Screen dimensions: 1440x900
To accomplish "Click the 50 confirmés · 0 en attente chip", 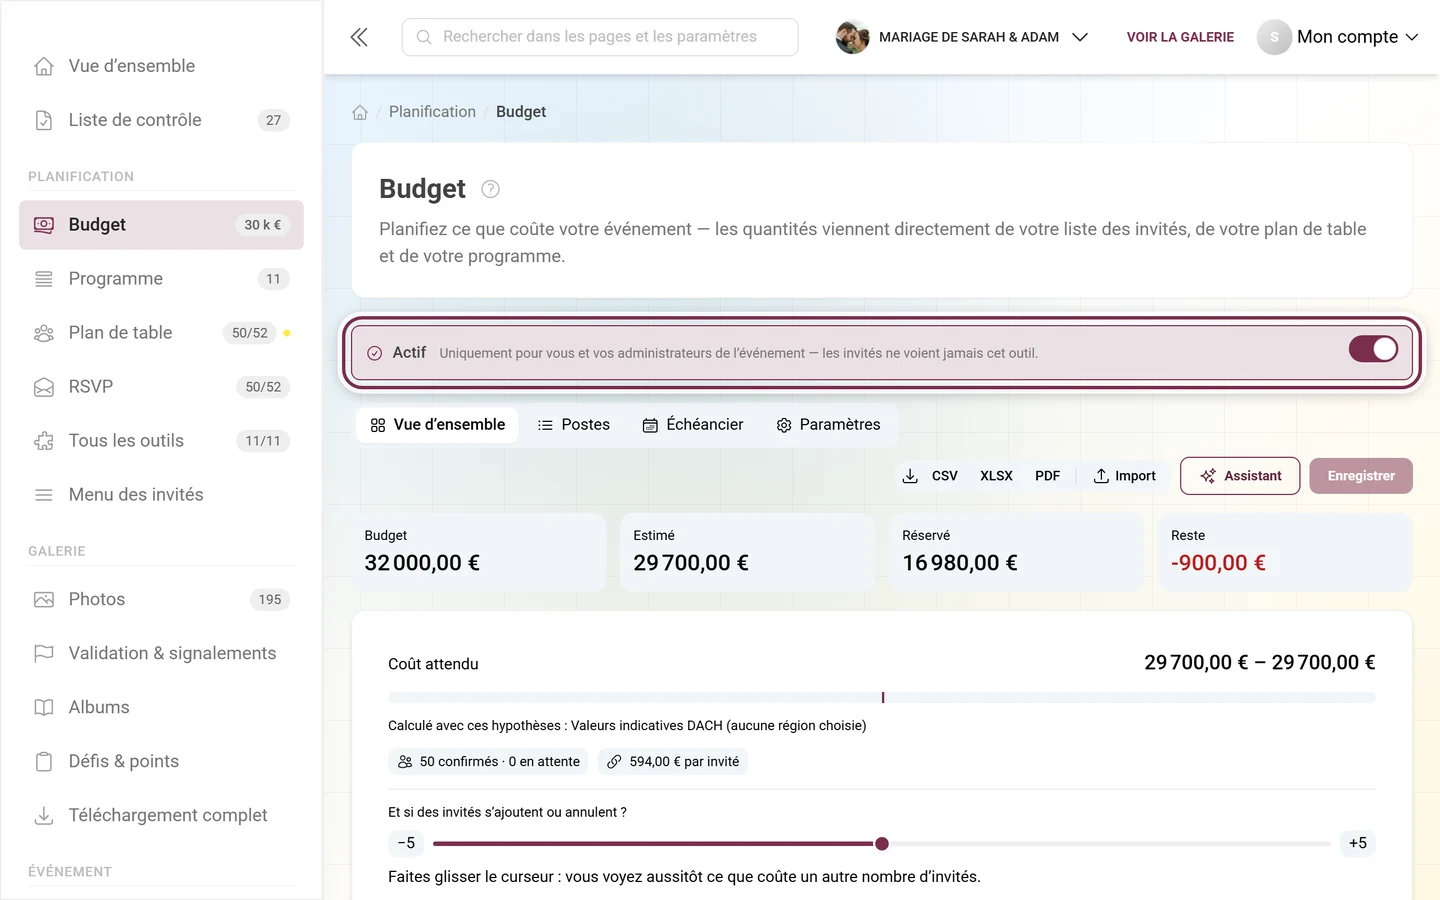I will point(489,762).
